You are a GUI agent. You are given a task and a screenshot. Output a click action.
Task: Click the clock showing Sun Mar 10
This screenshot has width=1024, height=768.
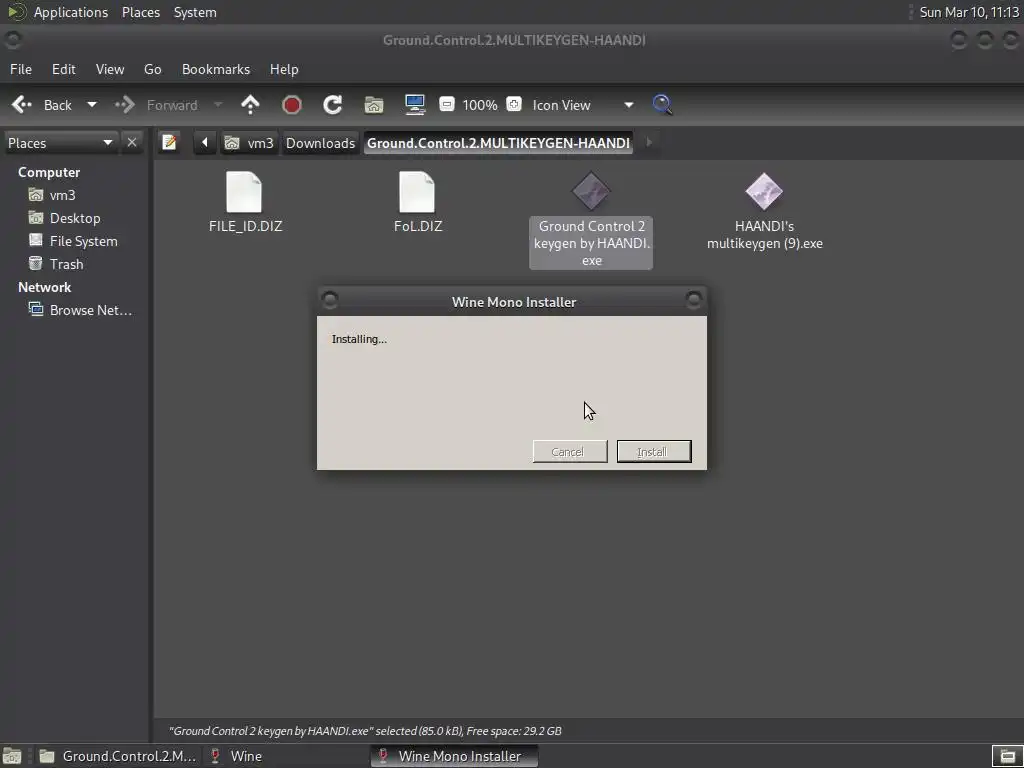pos(969,12)
